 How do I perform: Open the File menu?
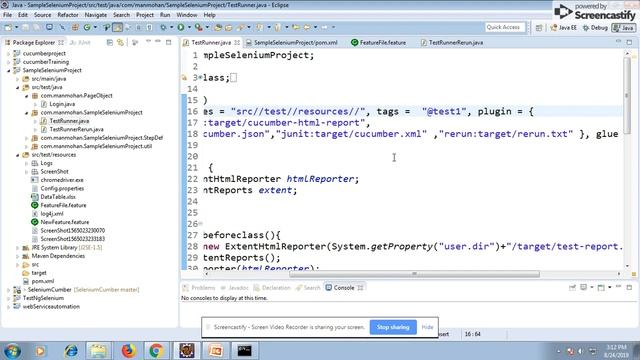click(7, 15)
